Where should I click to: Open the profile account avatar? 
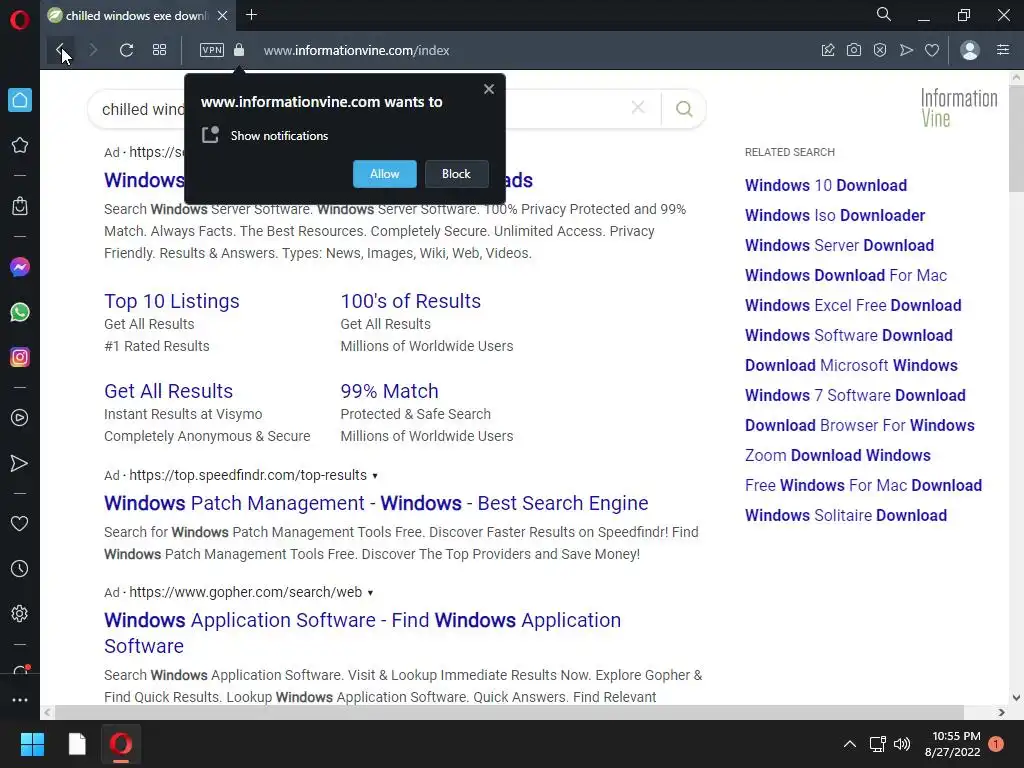[x=970, y=50]
